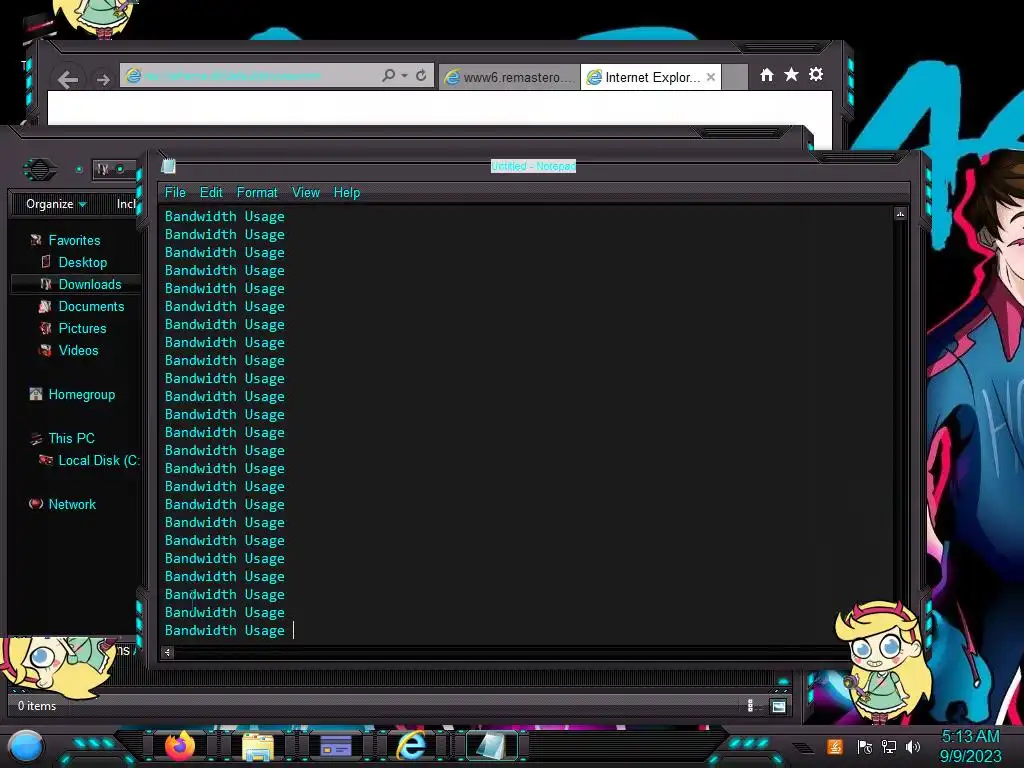Open Videos in Explorer navigation pane
1024x768 pixels.
[x=78, y=350]
